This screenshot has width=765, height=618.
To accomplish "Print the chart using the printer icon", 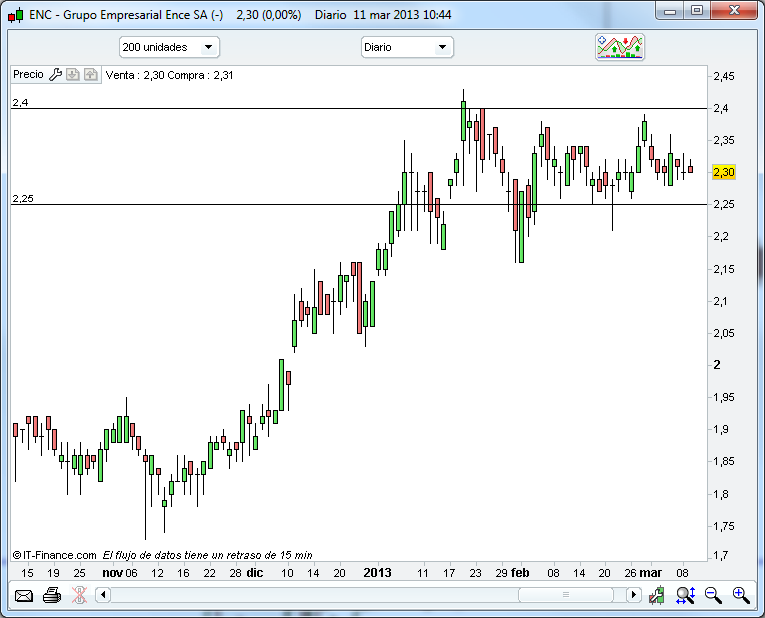I will 52,595.
